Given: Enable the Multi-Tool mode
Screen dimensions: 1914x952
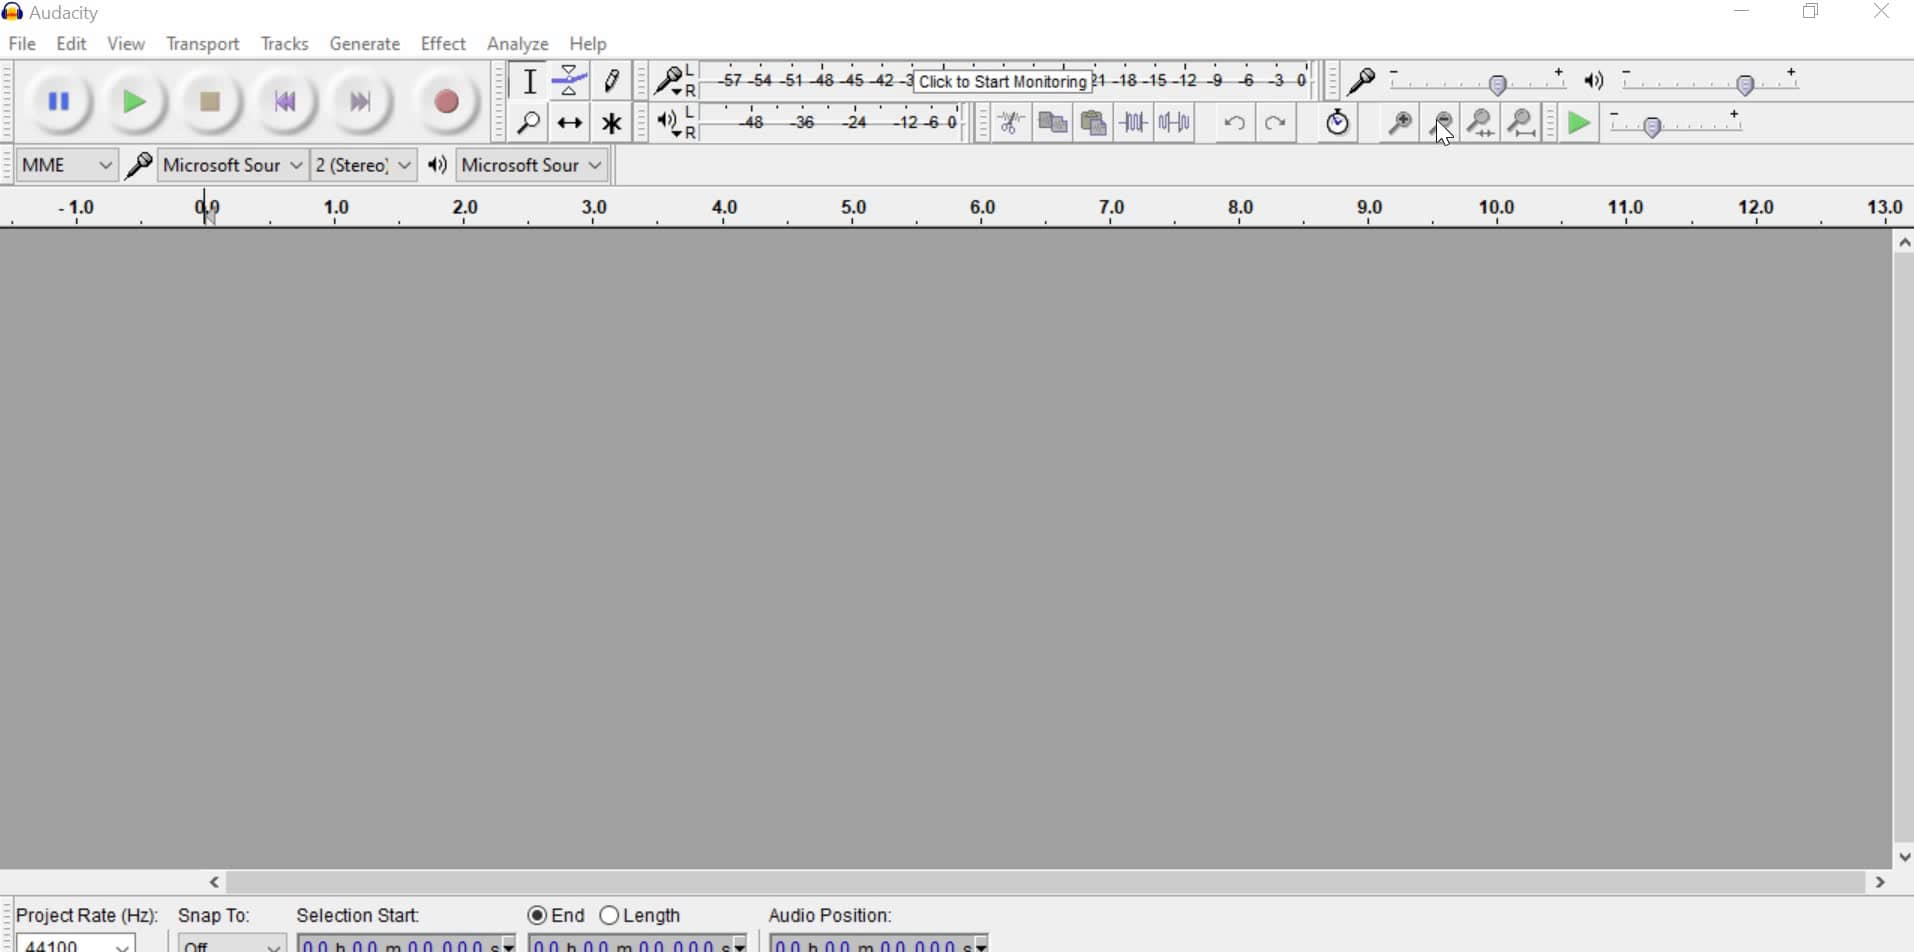Looking at the screenshot, I should (x=611, y=122).
